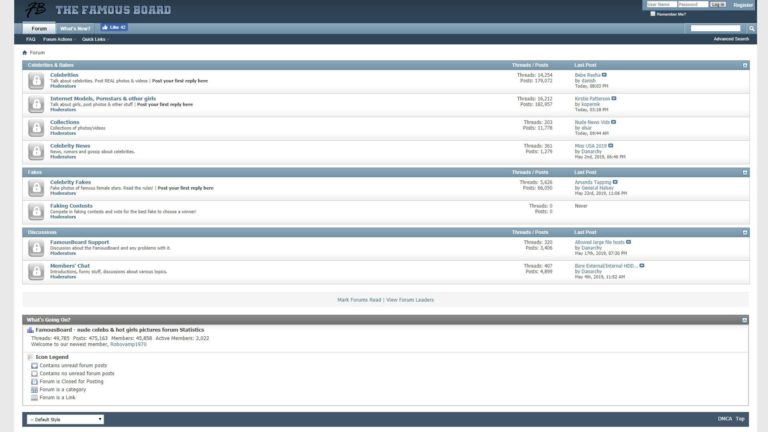Click the Facebook Like button
Screen dimensions: 768x432
(x=113, y=28)
